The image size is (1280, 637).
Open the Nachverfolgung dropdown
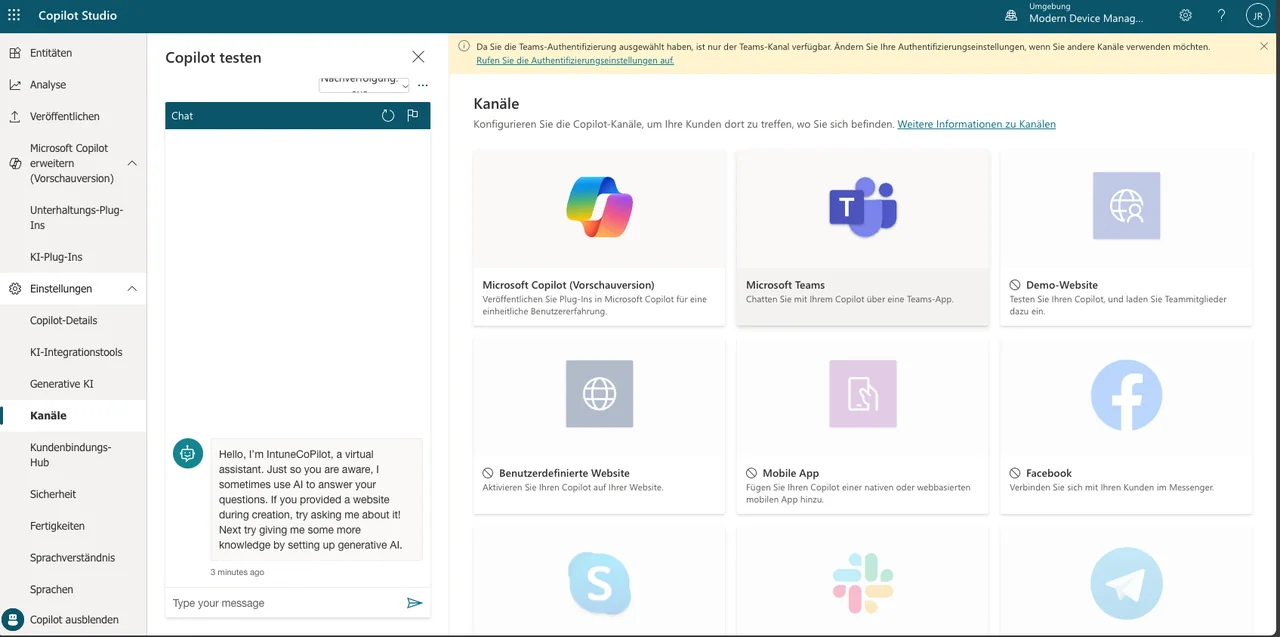[364, 84]
